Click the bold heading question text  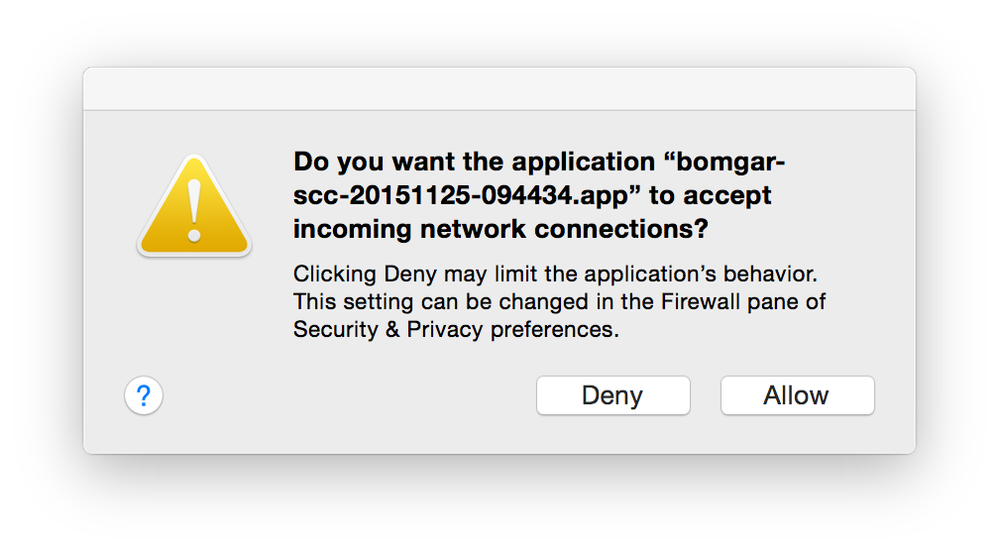pos(539,195)
